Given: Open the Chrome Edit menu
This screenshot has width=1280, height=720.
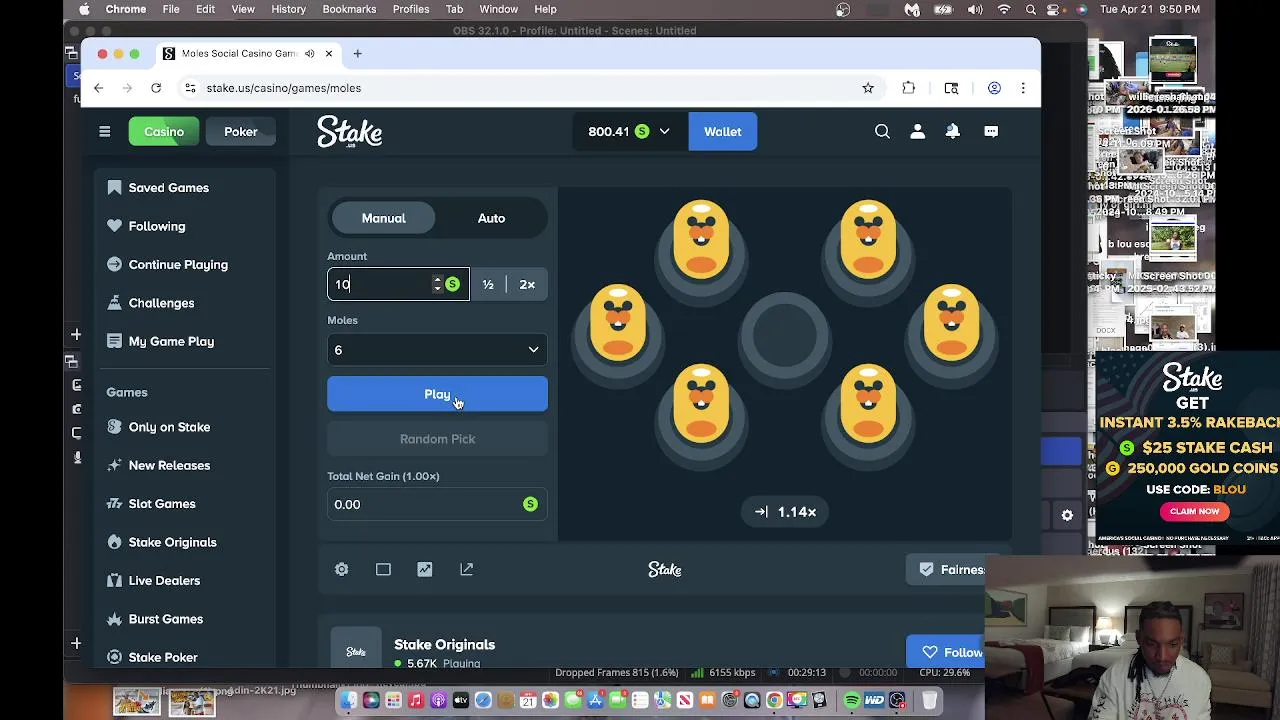Looking at the screenshot, I should pyautogui.click(x=205, y=9).
